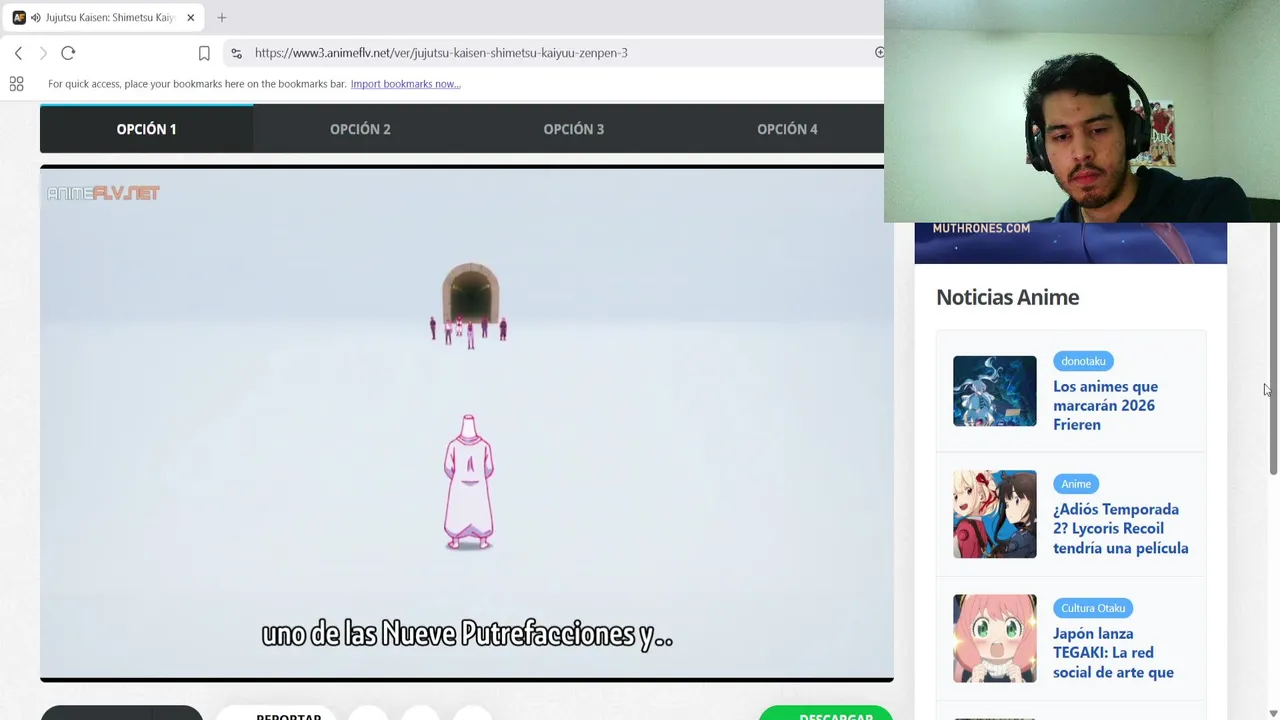
Task: Open the TEGAKI news thumbnail image
Action: (x=995, y=638)
